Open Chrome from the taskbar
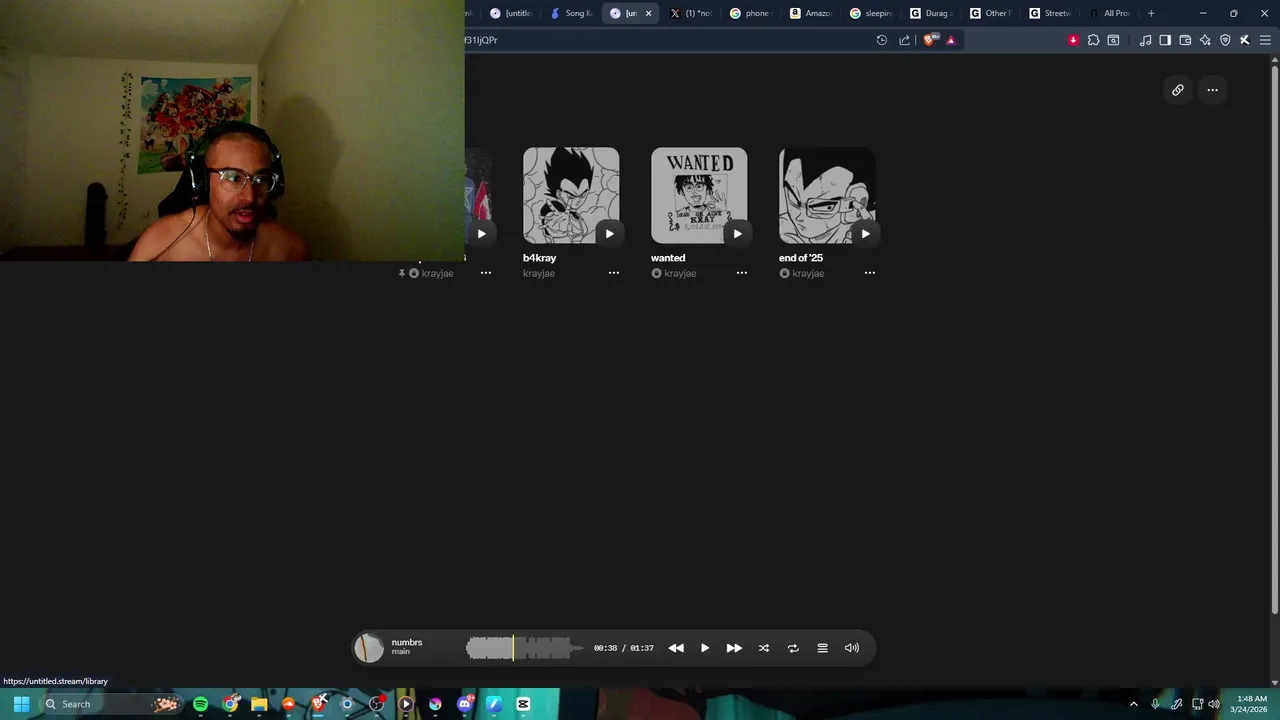The image size is (1280, 720). (231, 704)
